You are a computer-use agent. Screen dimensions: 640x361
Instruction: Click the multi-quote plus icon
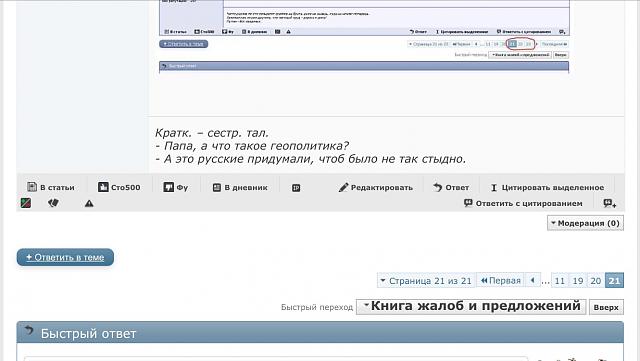pos(610,203)
